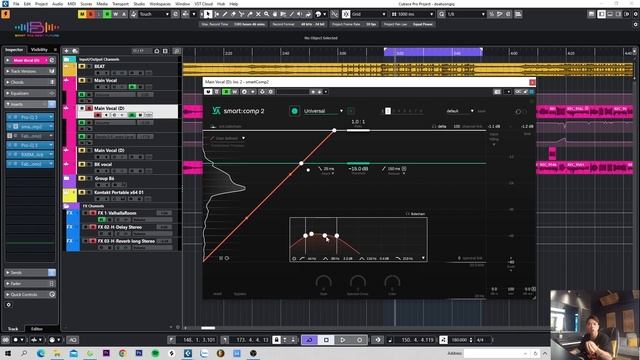Viewport: 640px width, 360px height.
Task: Expand the Sends inspector section
Action: (x=30, y=272)
